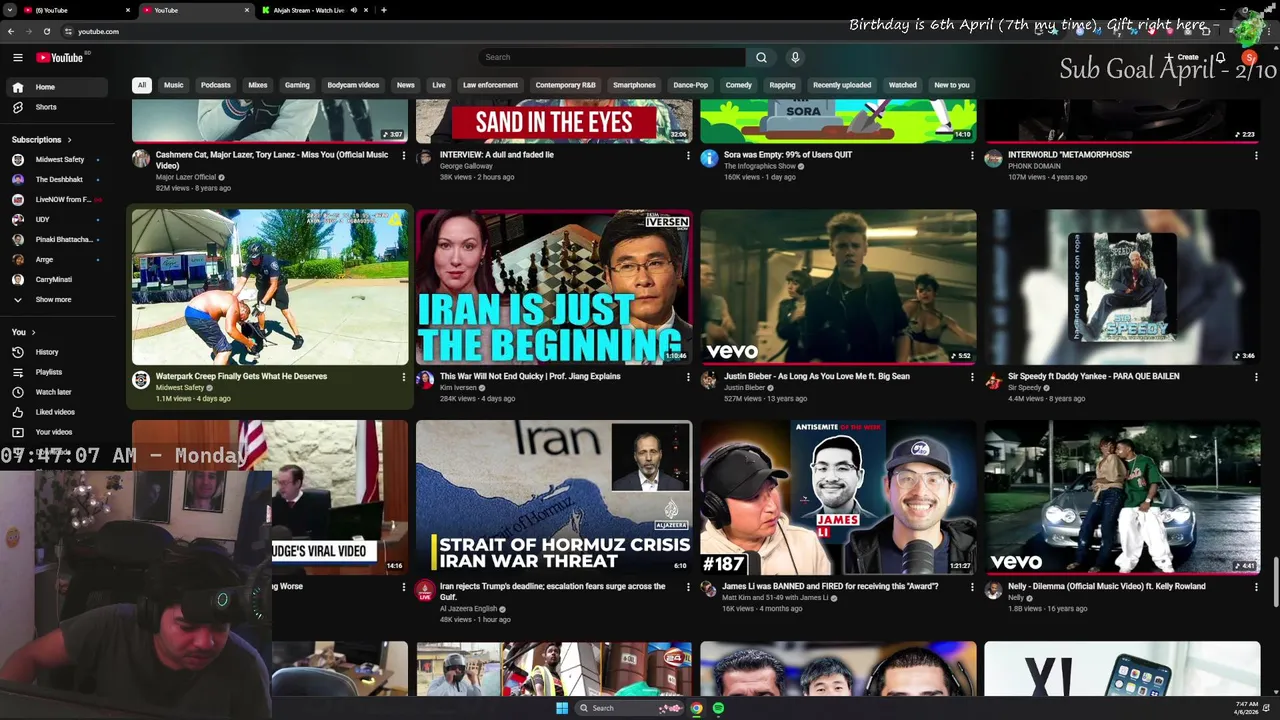Open the IRAN IS JUST THE BEGINNING thumbnail
The width and height of the screenshot is (1280, 720).
[x=554, y=287]
